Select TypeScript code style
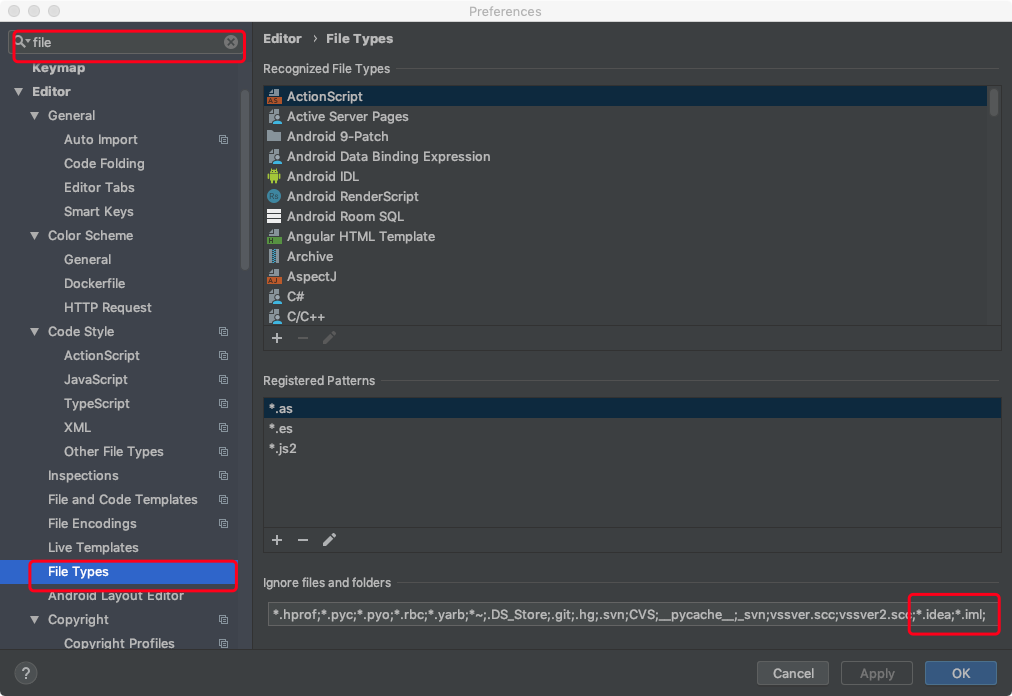Viewport: 1012px width, 696px height. (97, 404)
